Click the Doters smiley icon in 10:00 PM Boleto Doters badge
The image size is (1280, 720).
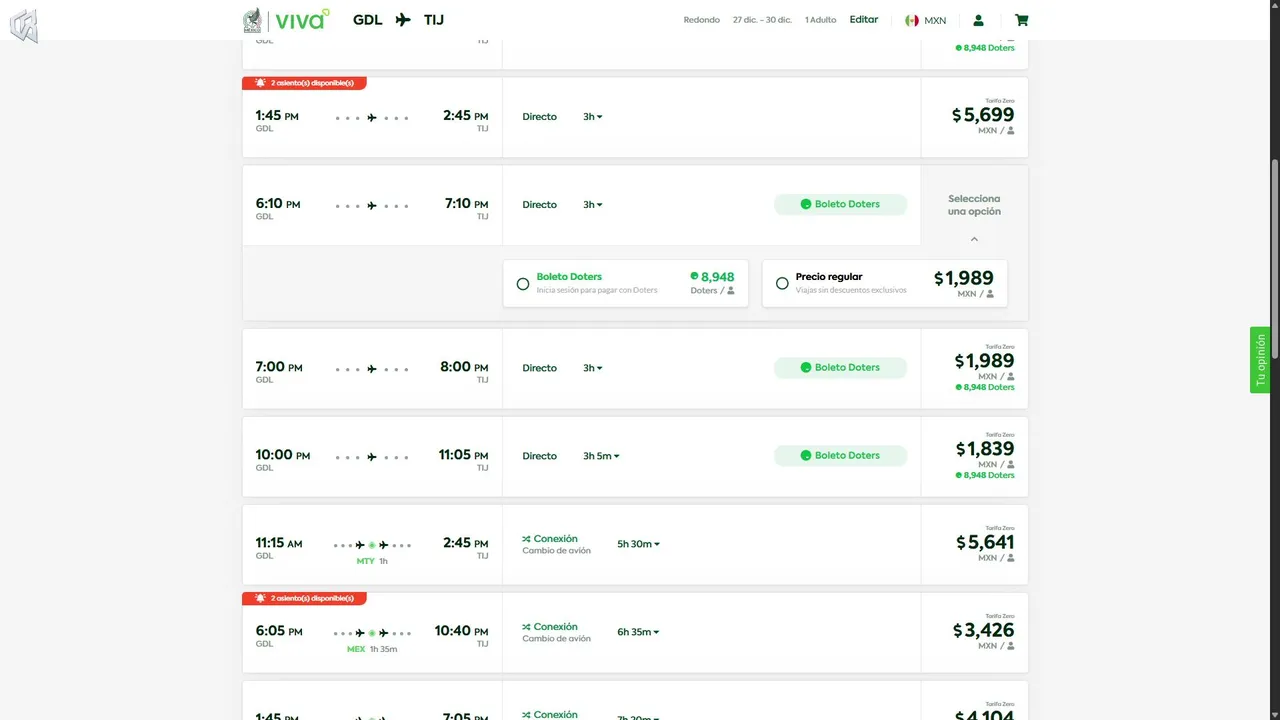coord(805,455)
